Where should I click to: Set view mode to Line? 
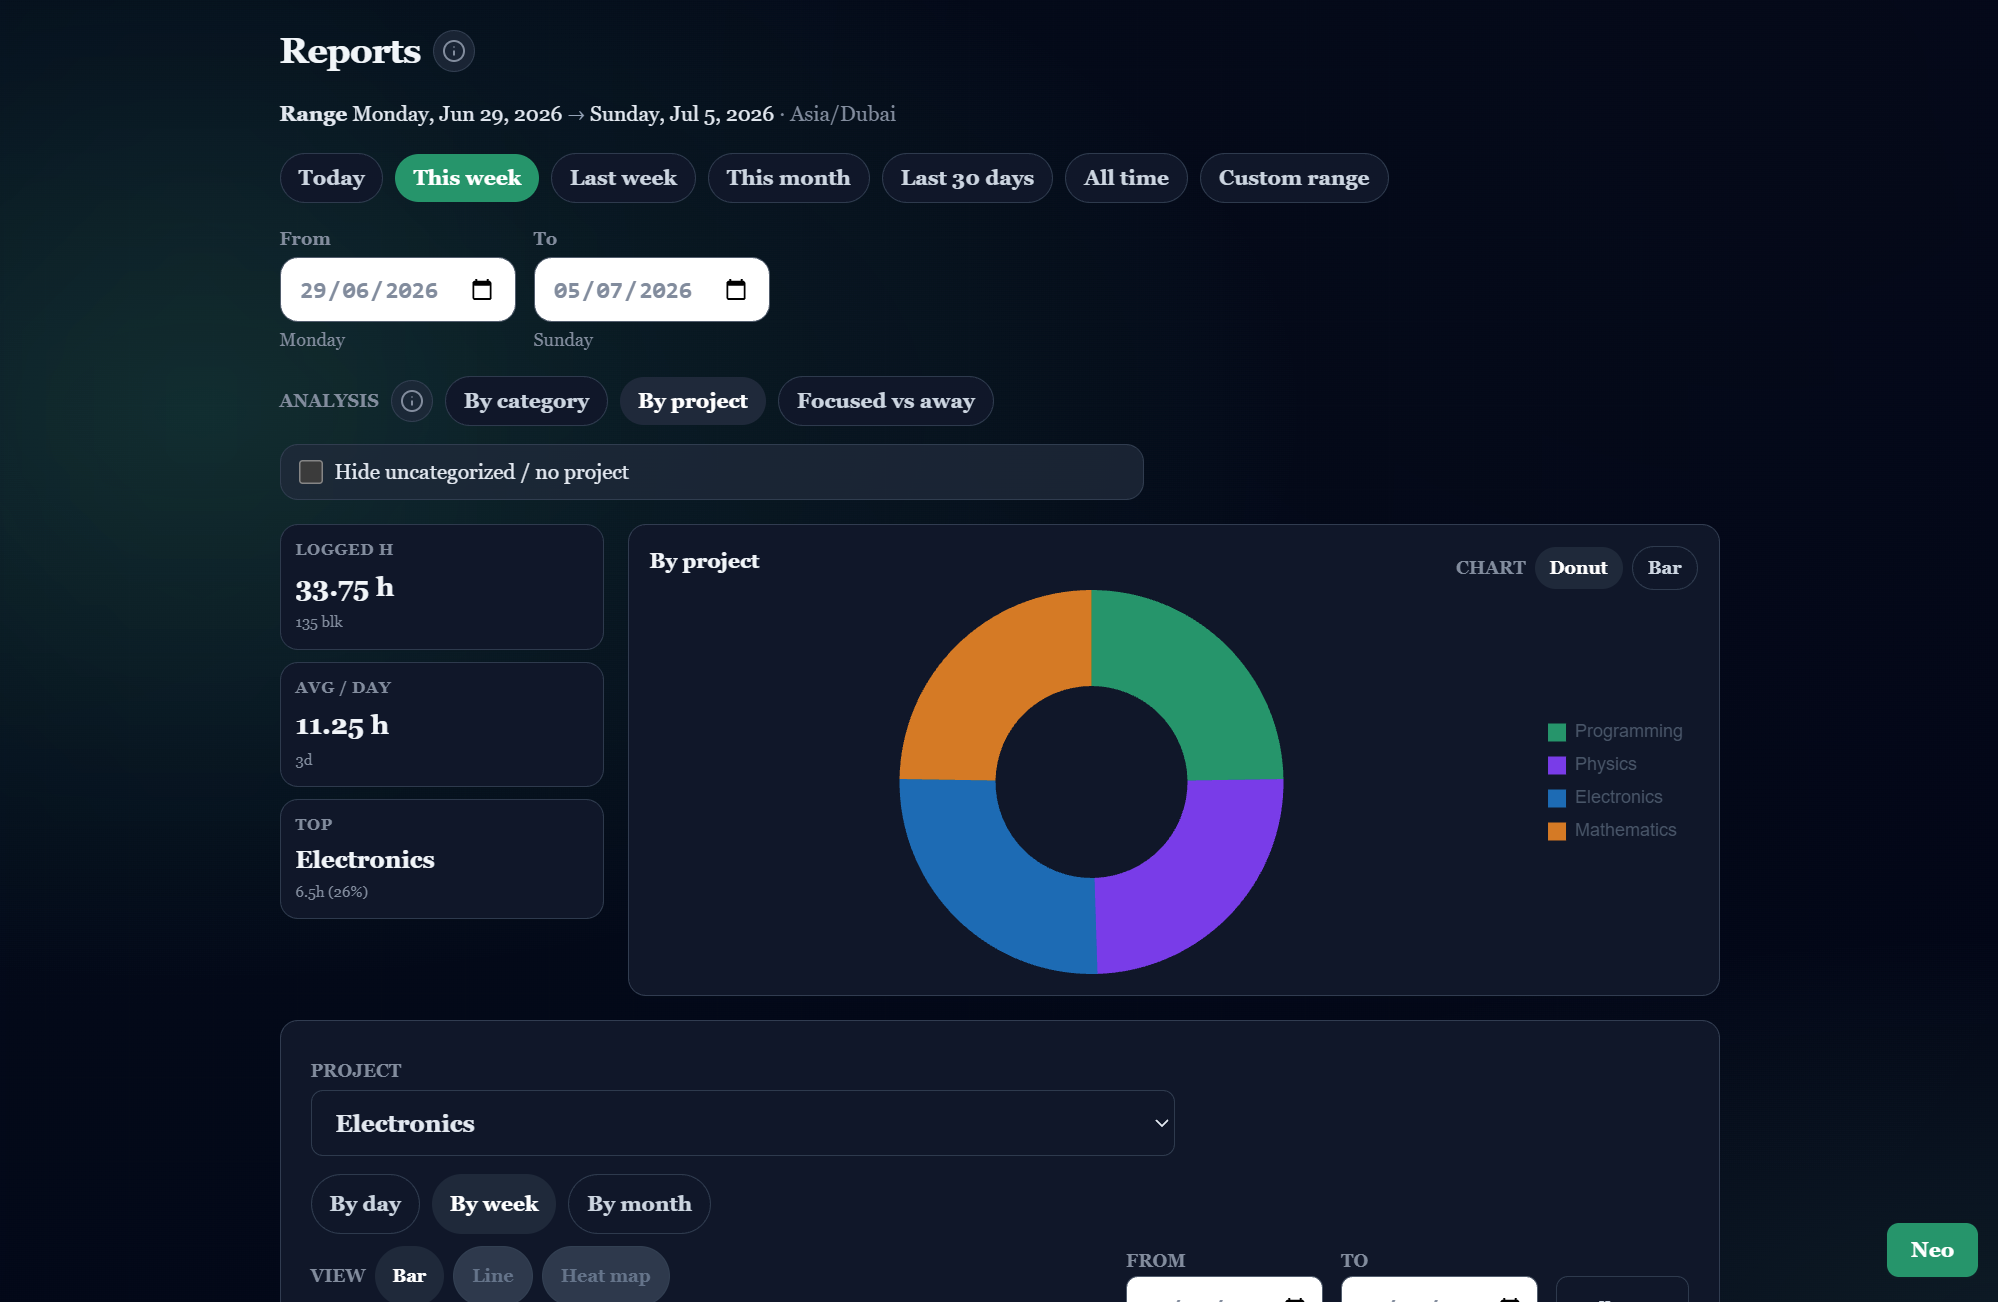[x=492, y=1275]
